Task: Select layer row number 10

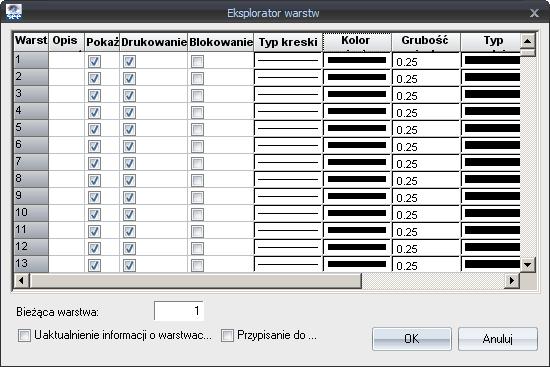Action: click(x=31, y=213)
